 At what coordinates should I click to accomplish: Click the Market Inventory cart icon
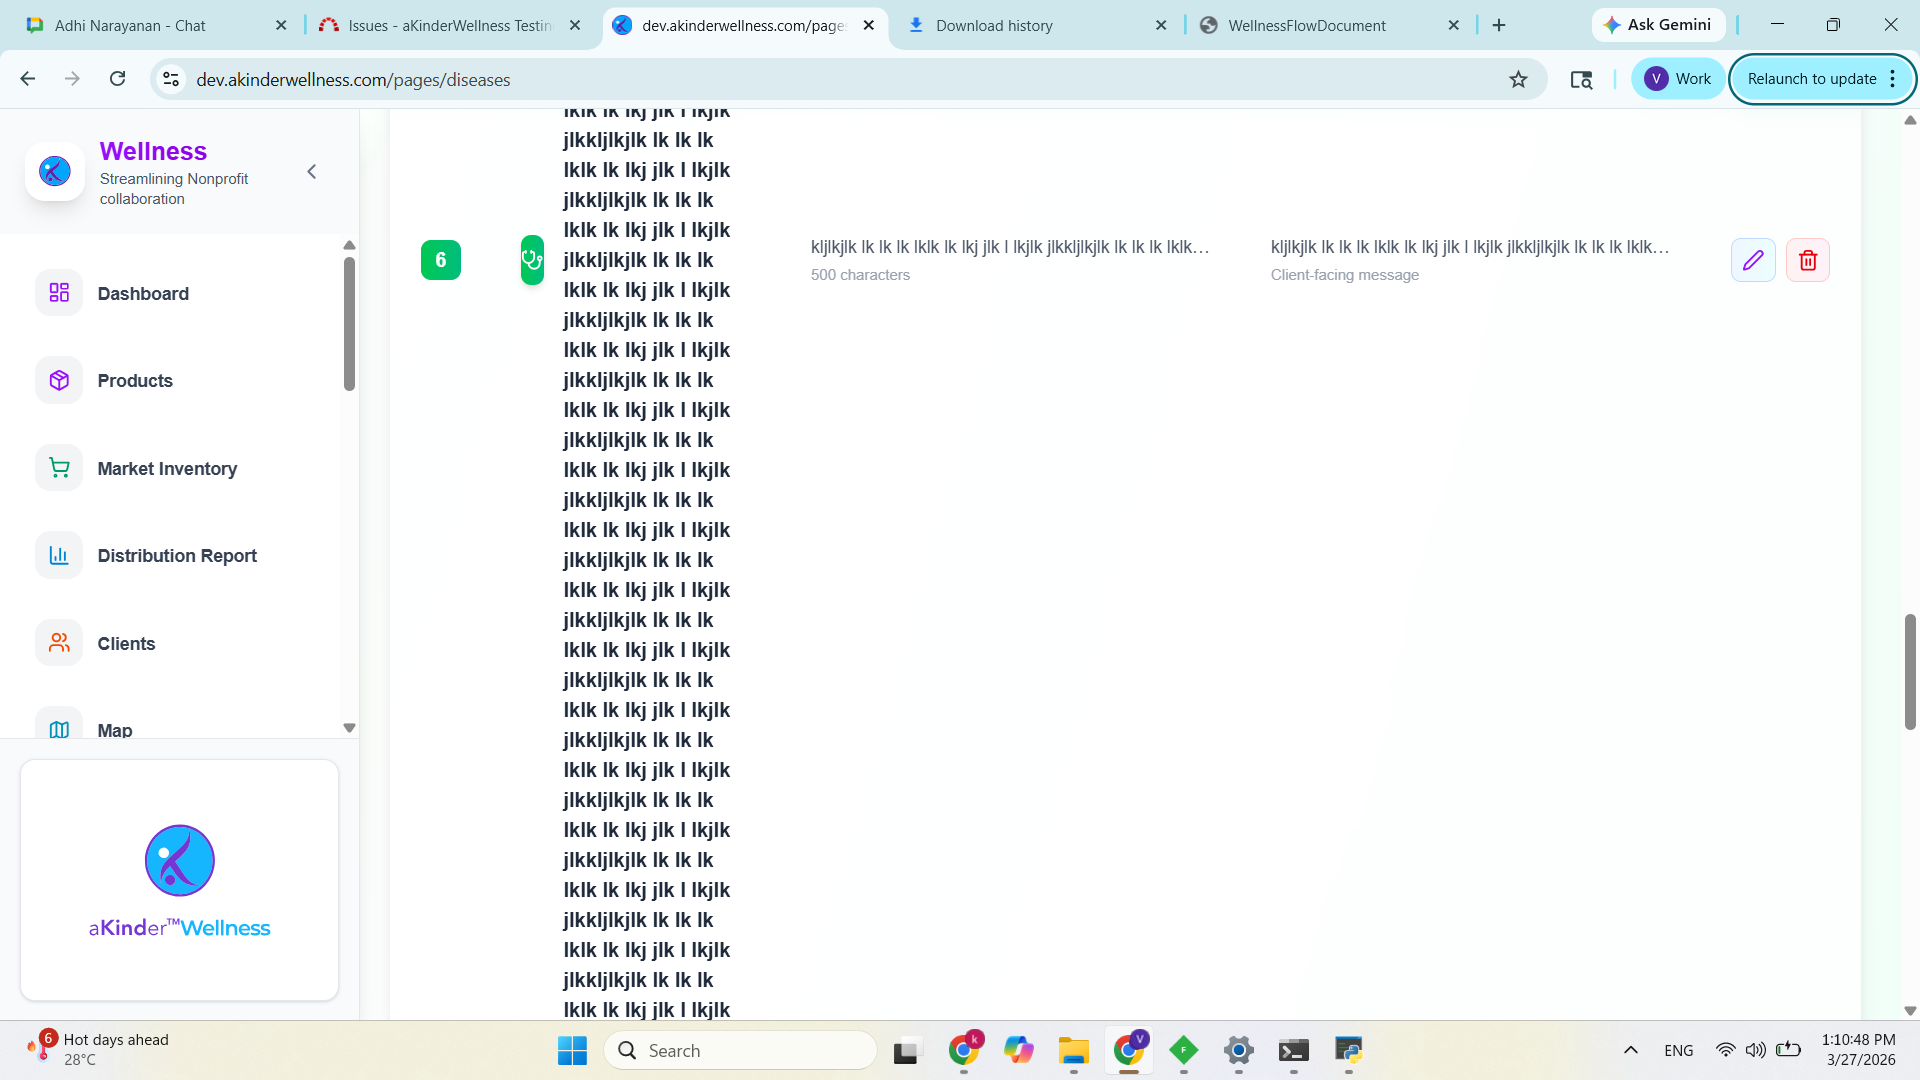(59, 468)
